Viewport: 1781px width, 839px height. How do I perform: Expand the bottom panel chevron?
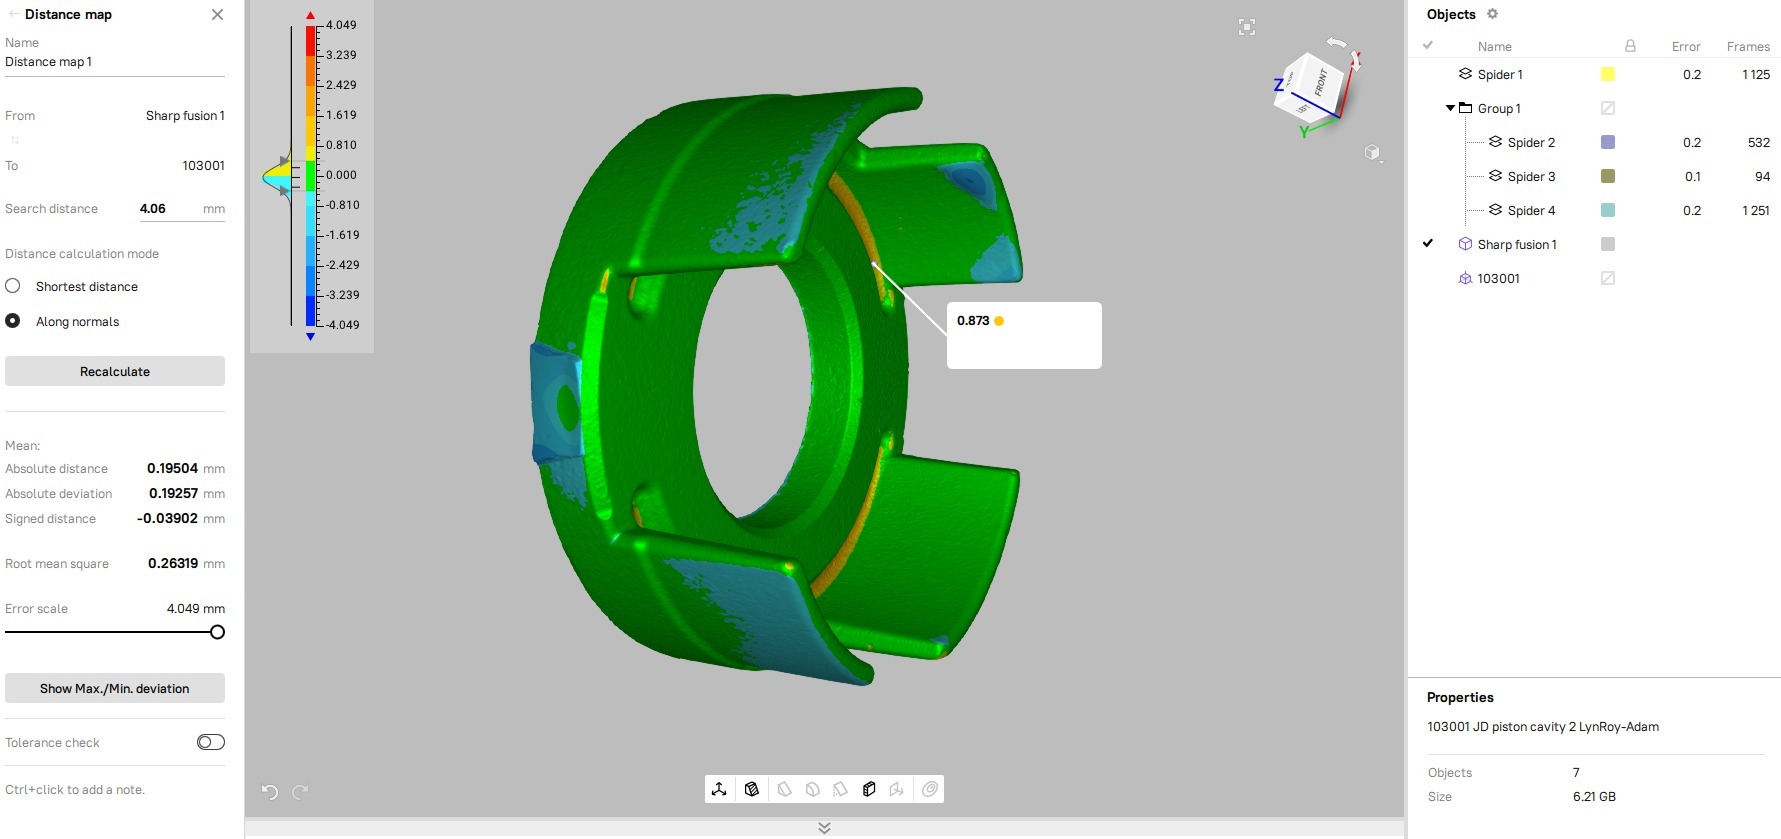[x=824, y=828]
